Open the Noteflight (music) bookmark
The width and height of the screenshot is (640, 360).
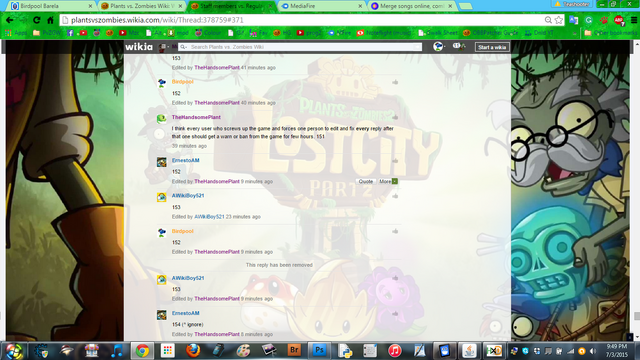tap(384, 33)
